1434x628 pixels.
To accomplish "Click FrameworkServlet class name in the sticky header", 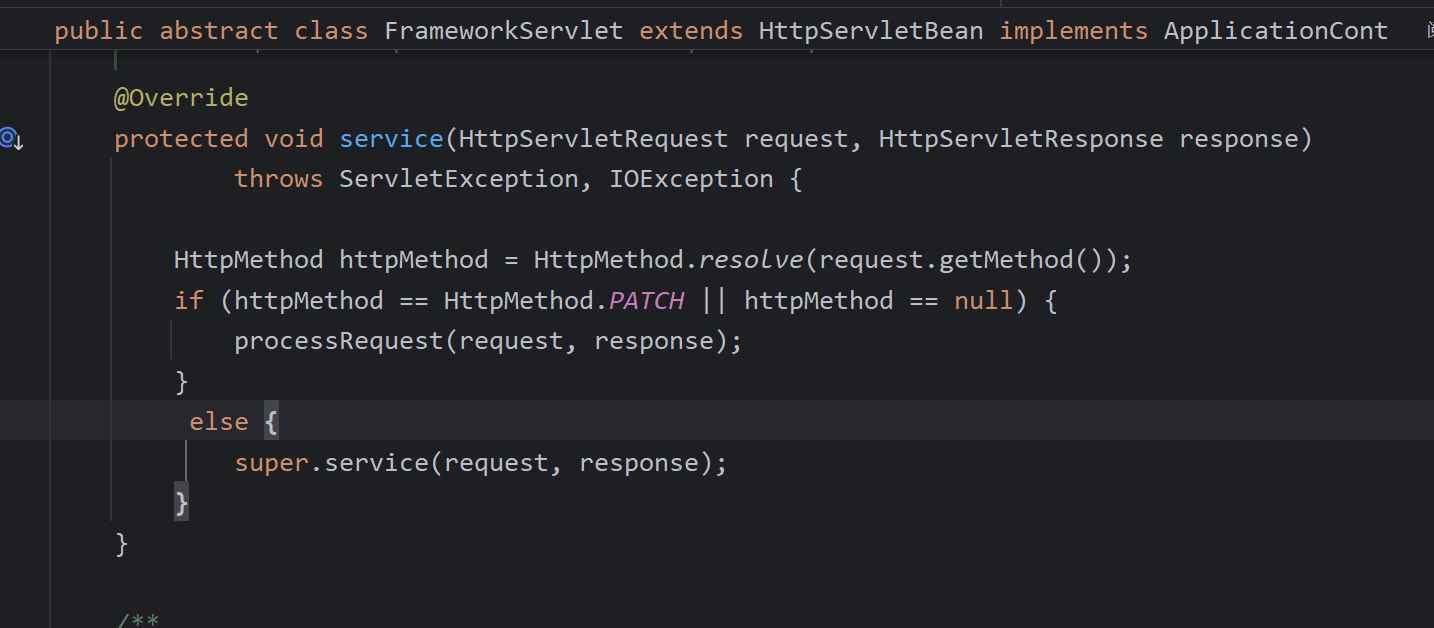I will tap(504, 31).
